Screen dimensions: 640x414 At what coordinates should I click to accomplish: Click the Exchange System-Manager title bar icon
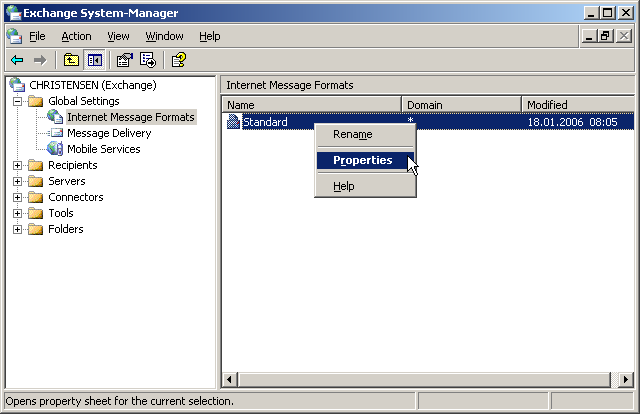click(13, 13)
